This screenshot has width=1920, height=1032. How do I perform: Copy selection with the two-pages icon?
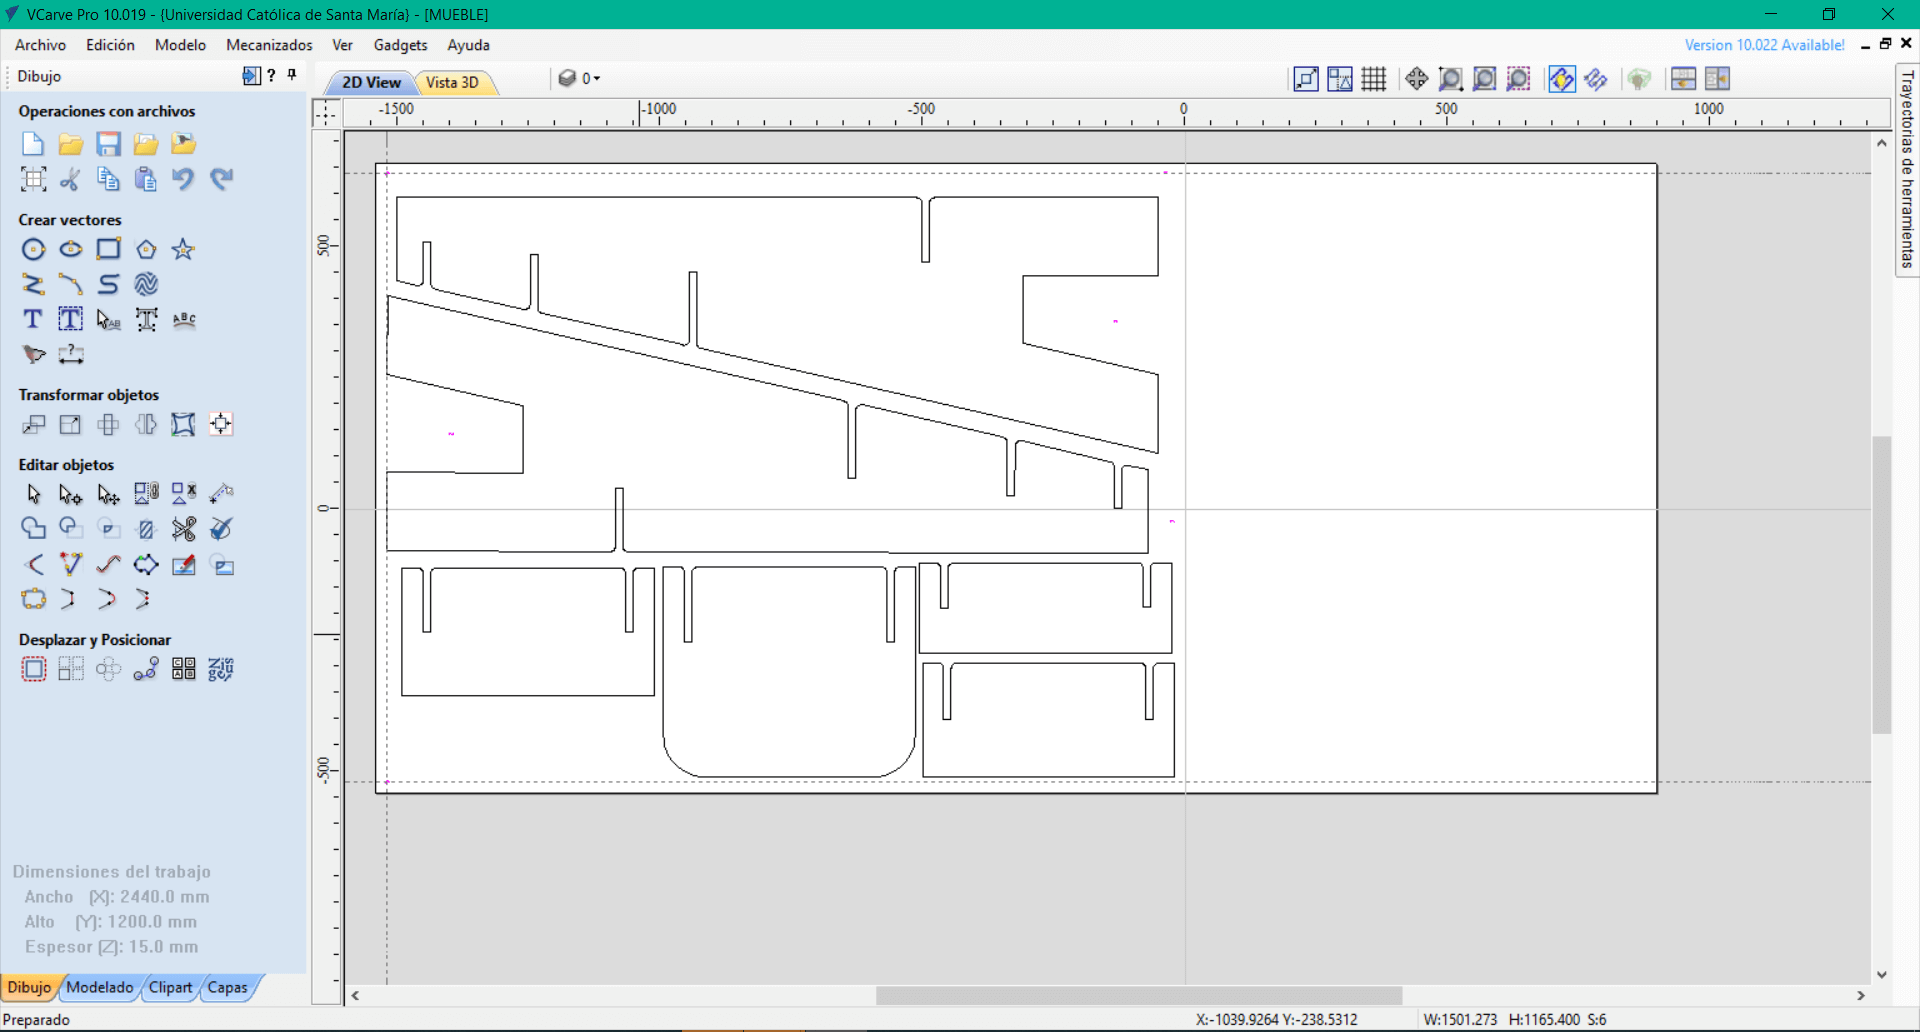point(108,179)
